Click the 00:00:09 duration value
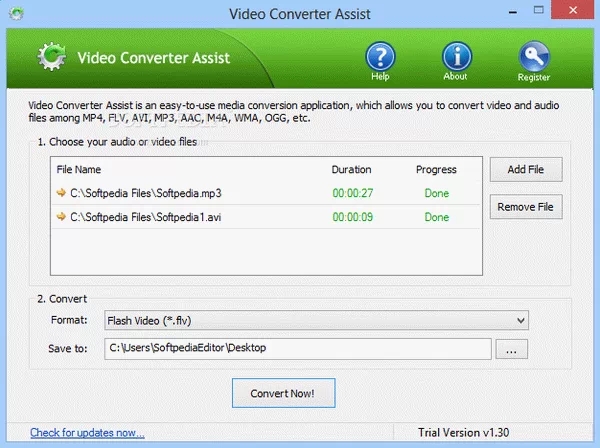 click(x=352, y=217)
